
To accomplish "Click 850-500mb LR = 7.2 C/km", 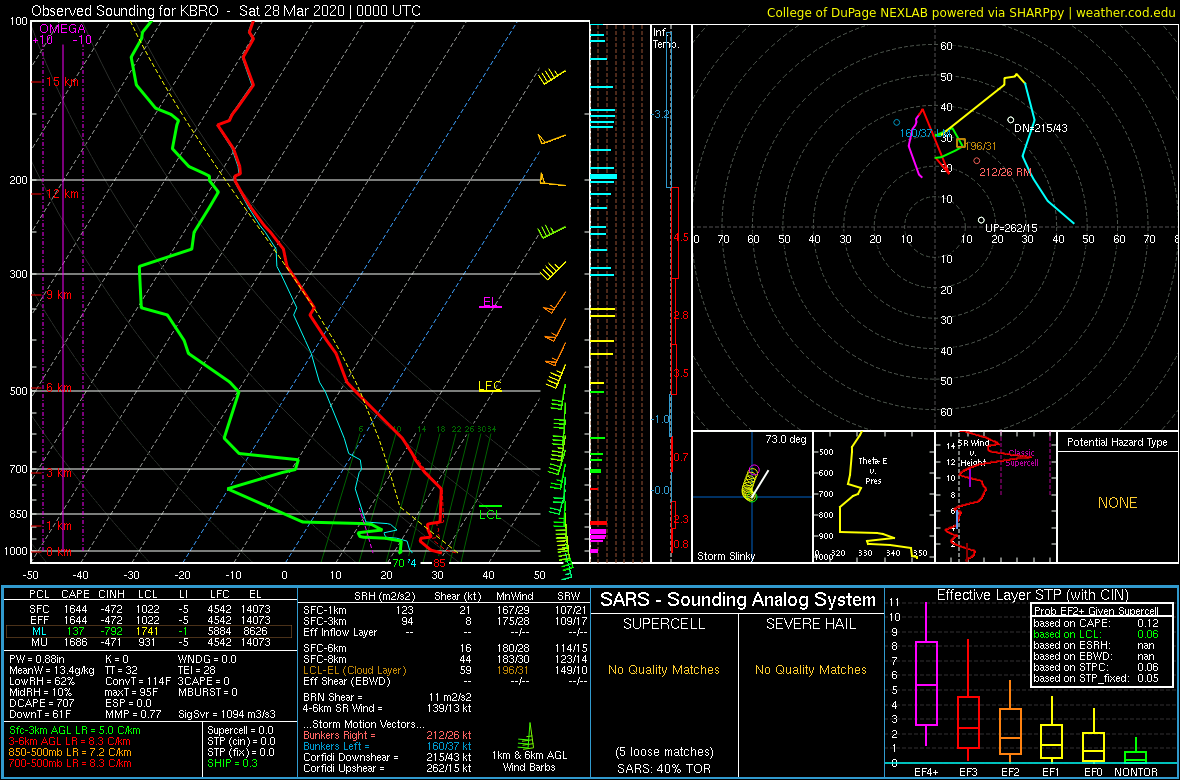I will click(x=68, y=752).
